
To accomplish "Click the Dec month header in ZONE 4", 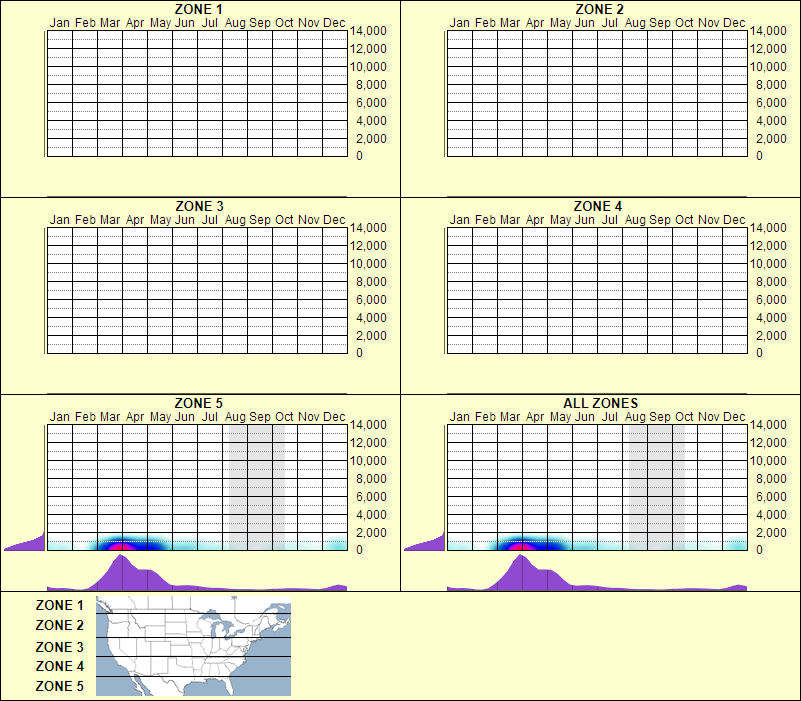I will [735, 220].
